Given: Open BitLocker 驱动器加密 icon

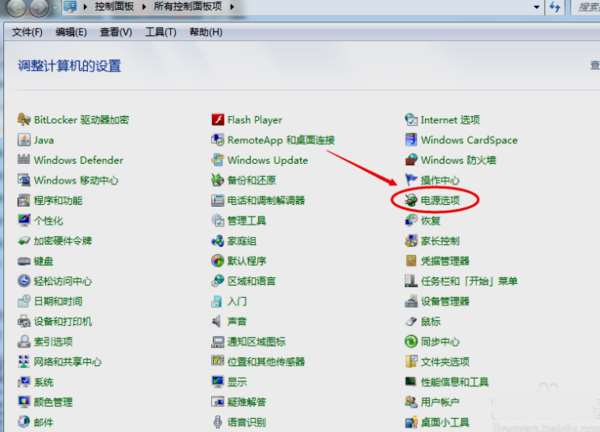Looking at the screenshot, I should pyautogui.click(x=23, y=120).
